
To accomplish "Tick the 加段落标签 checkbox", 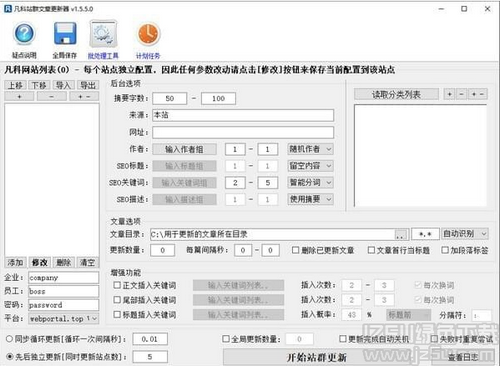I will pos(445,250).
